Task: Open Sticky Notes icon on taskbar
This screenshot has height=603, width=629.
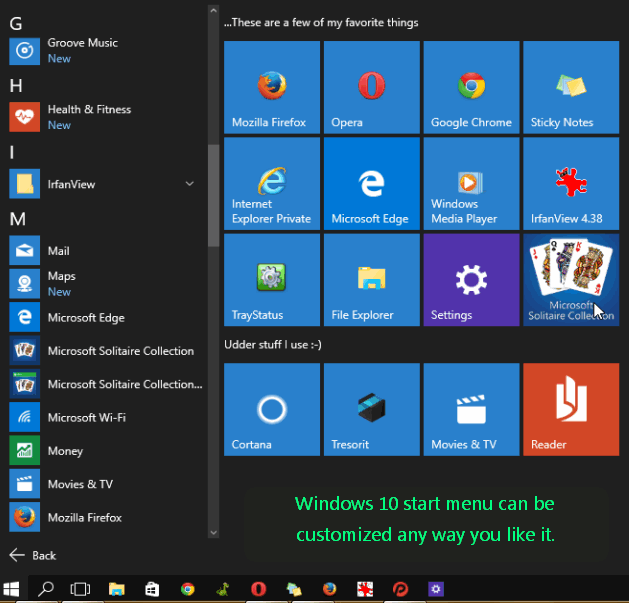Action: pos(294,589)
